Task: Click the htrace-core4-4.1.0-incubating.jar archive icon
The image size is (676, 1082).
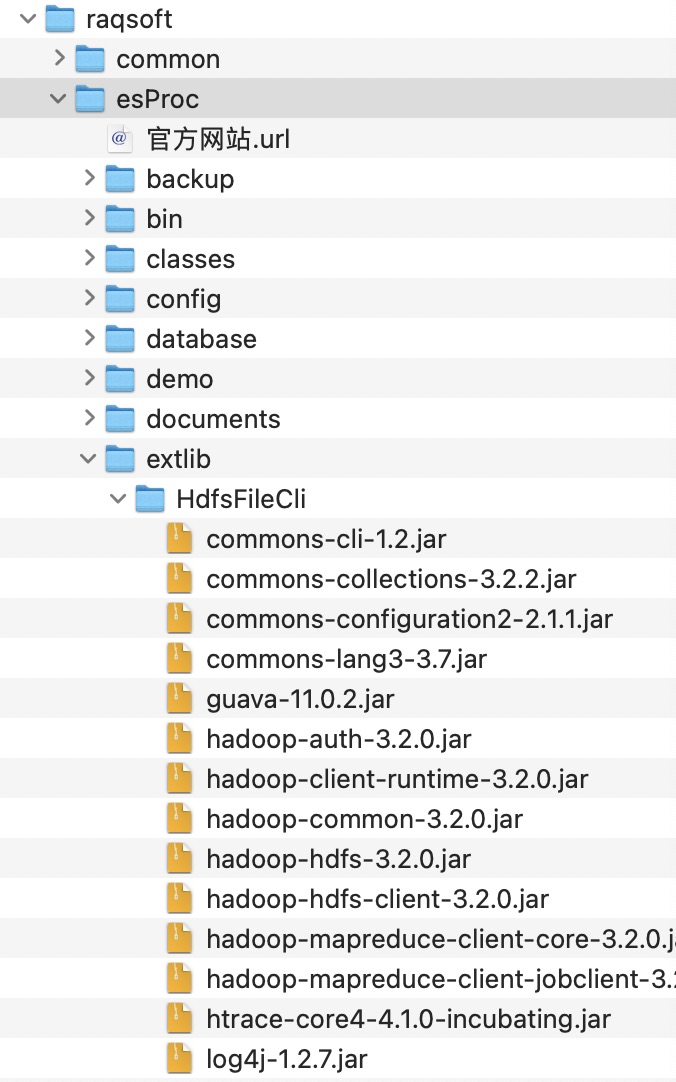Action: pos(179,1019)
